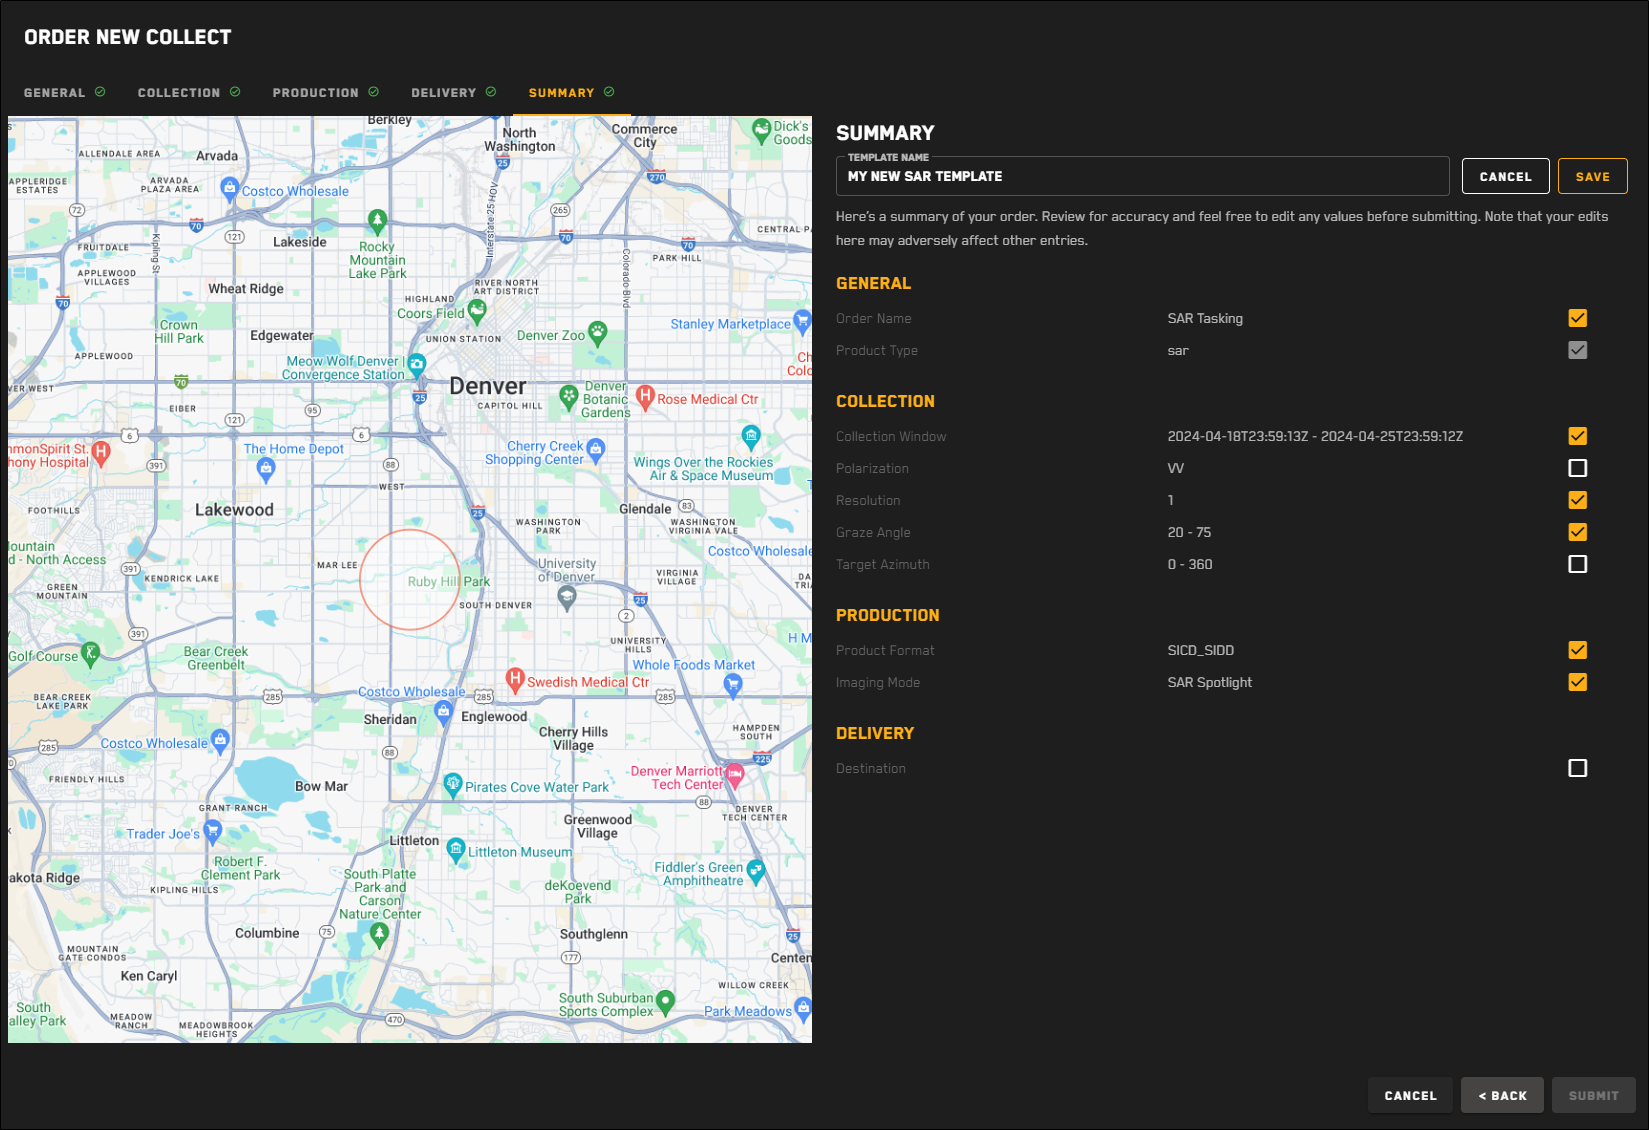1649x1130 pixels.
Task: Toggle the Target Azimuth checkbox
Action: pos(1577,564)
